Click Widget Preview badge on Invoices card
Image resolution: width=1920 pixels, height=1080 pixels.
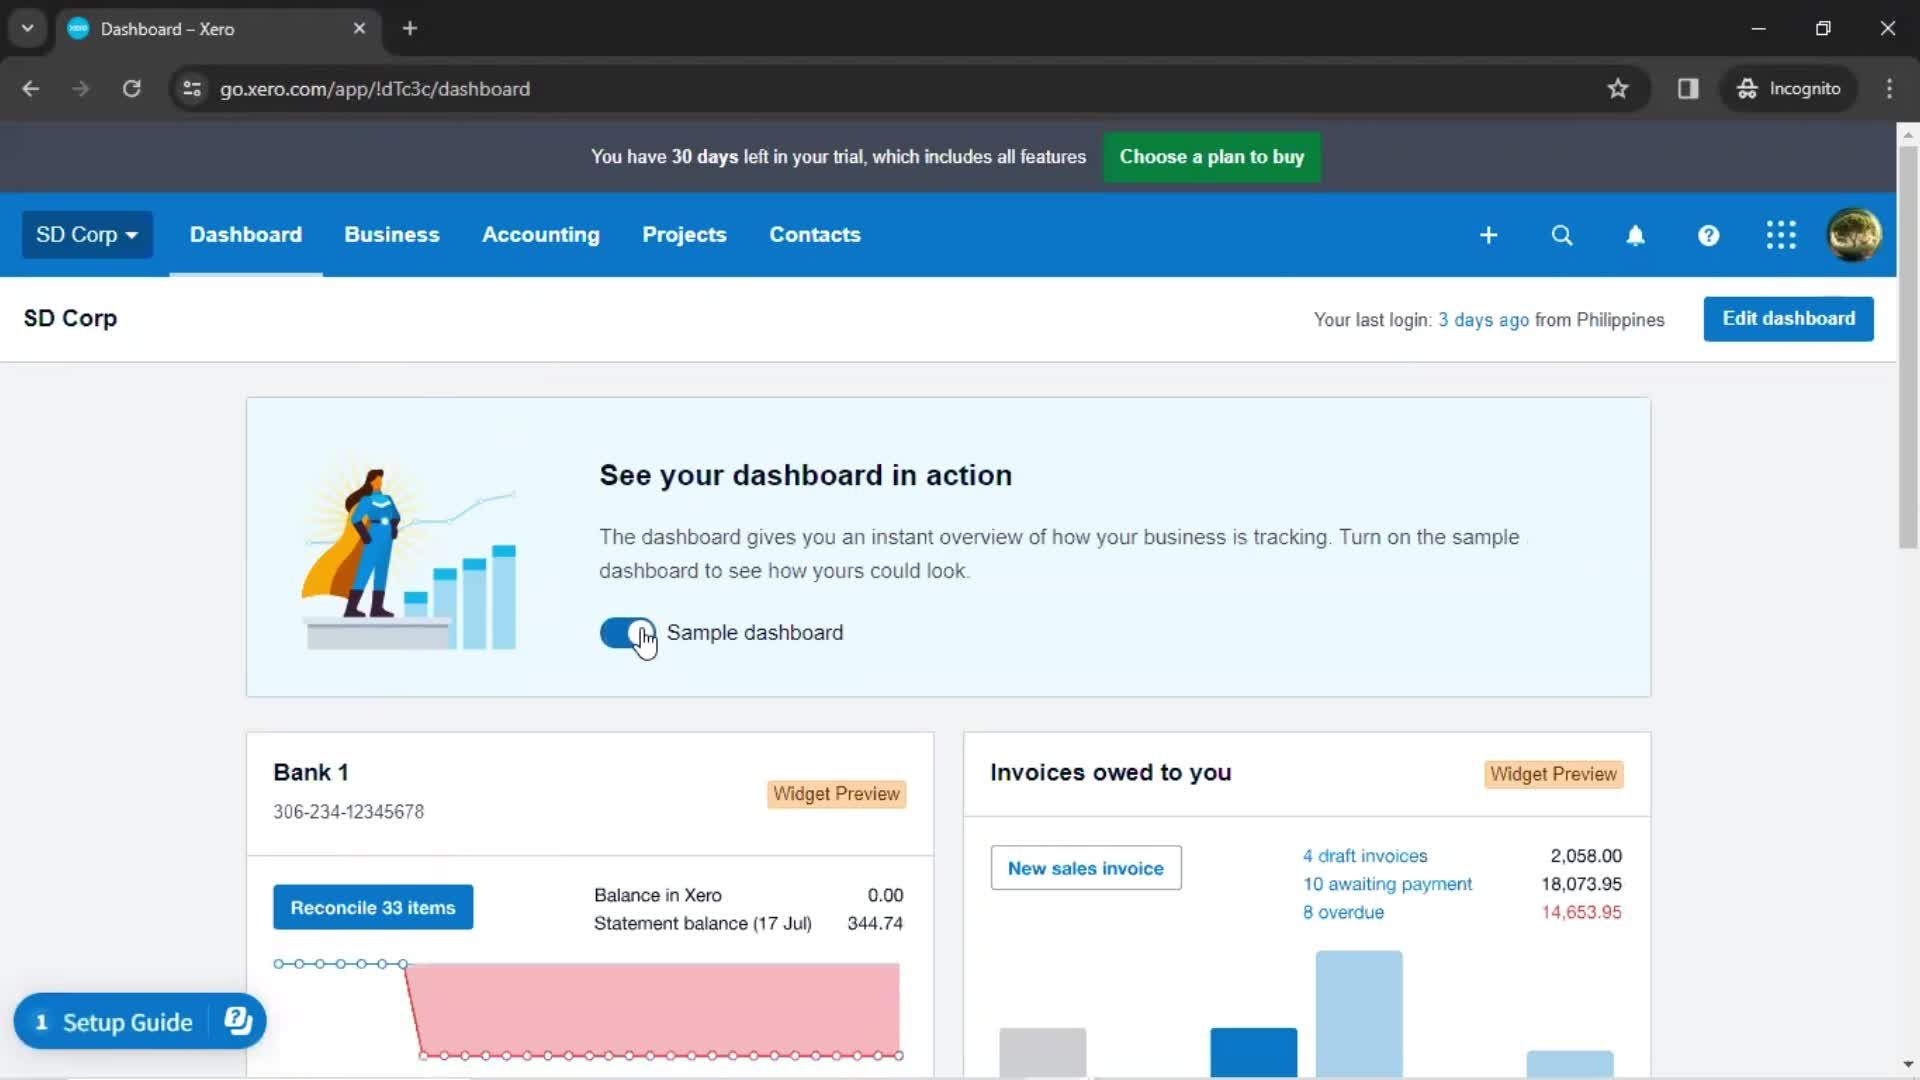pos(1553,774)
